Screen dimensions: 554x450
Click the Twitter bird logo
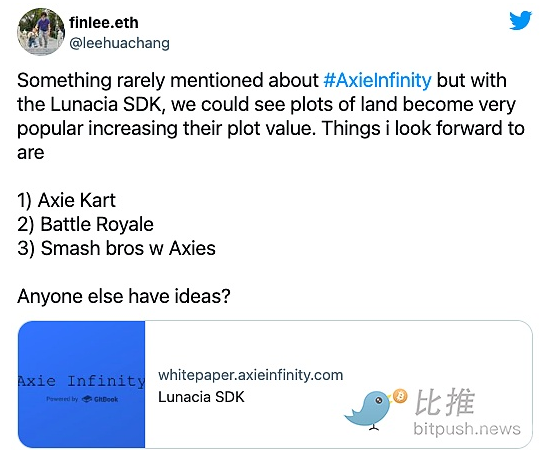coord(520,20)
